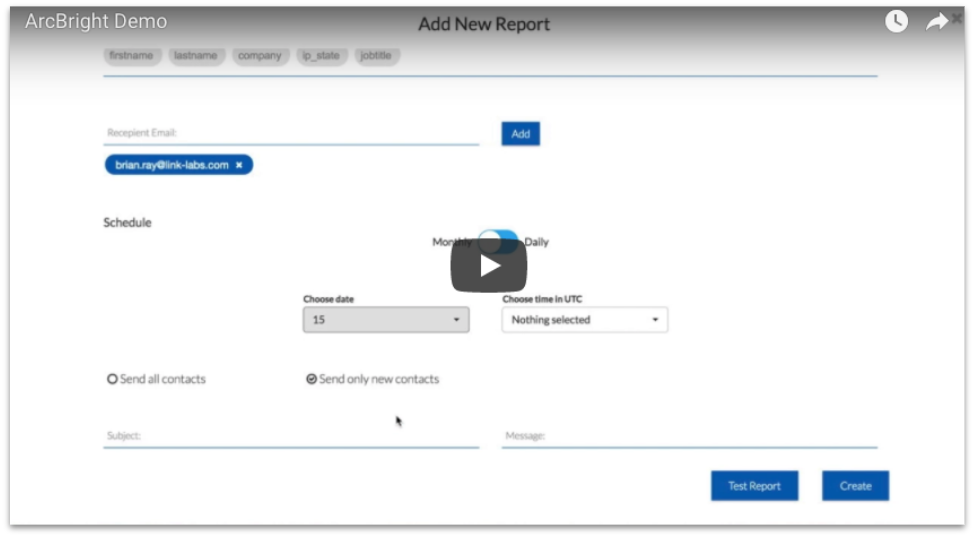The image size is (977, 537).
Task: Select the lastname field tag
Action: coord(195,56)
